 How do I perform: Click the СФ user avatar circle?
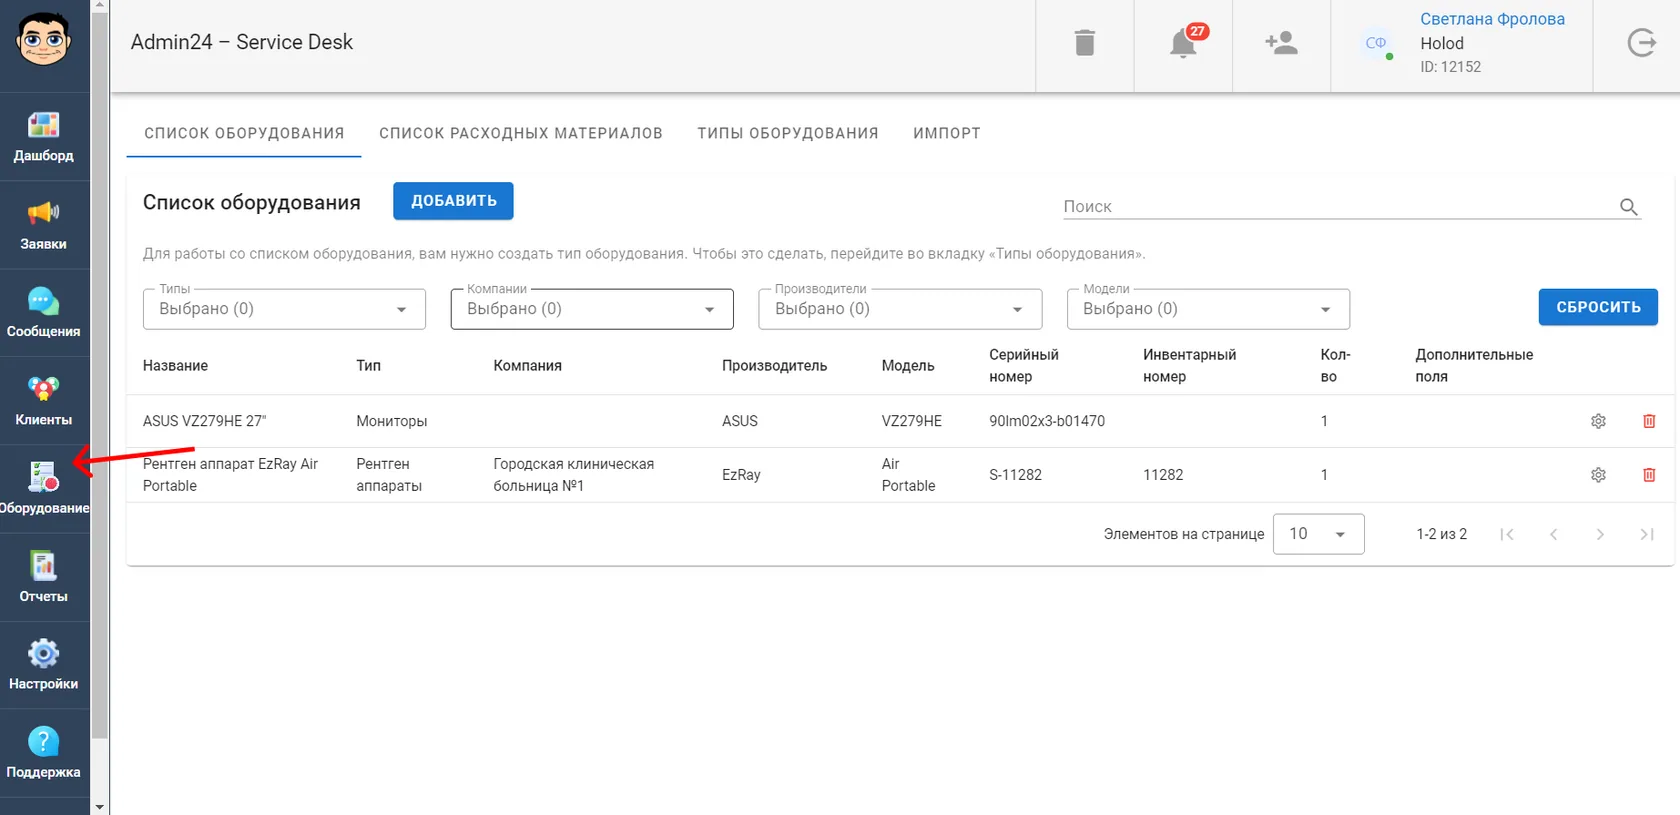(1376, 43)
